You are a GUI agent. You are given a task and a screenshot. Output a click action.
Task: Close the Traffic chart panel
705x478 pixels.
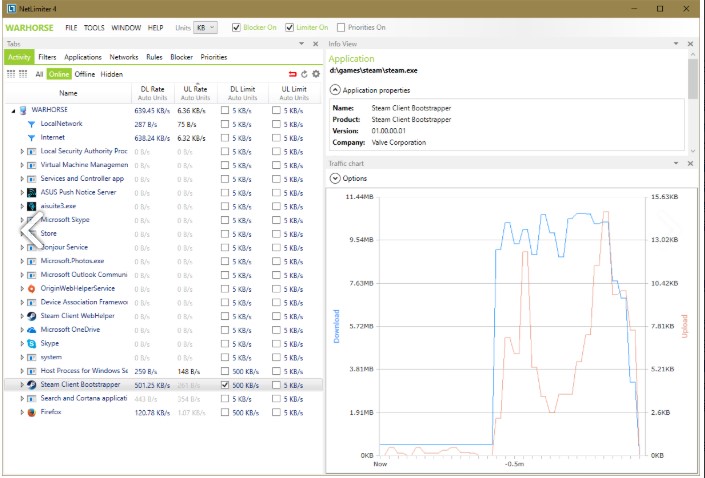coord(690,162)
